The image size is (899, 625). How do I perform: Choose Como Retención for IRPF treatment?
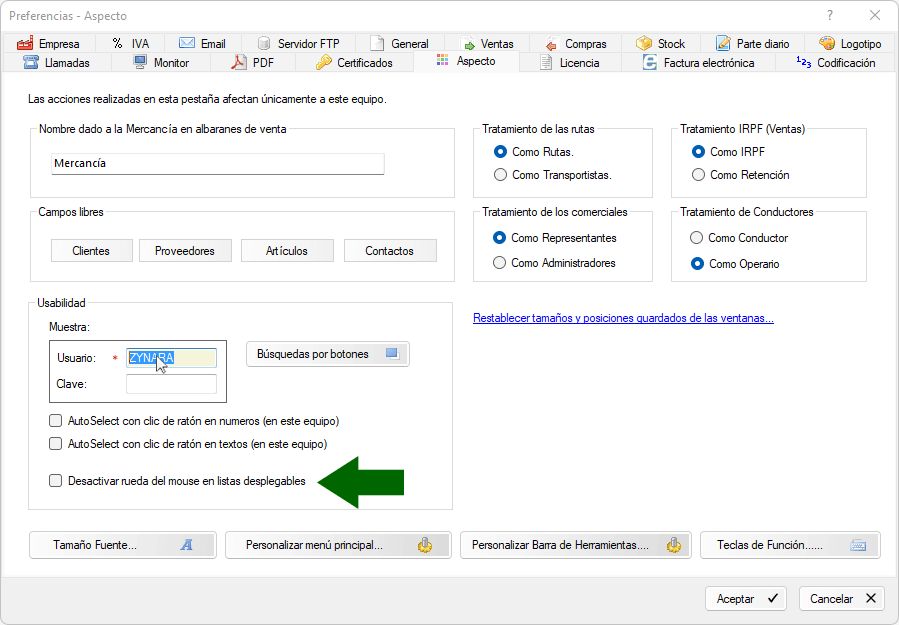pos(698,175)
